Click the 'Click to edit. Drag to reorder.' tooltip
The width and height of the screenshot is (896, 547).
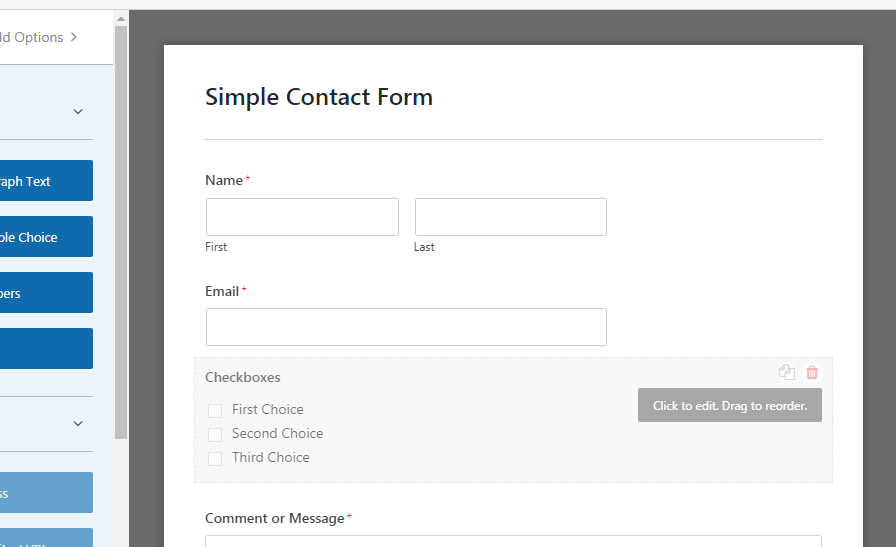[x=730, y=405]
